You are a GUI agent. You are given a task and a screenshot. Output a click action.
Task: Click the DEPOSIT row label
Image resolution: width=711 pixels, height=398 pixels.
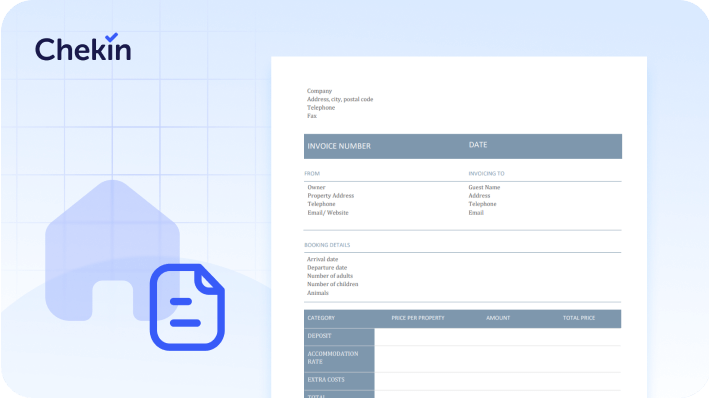[x=319, y=336]
